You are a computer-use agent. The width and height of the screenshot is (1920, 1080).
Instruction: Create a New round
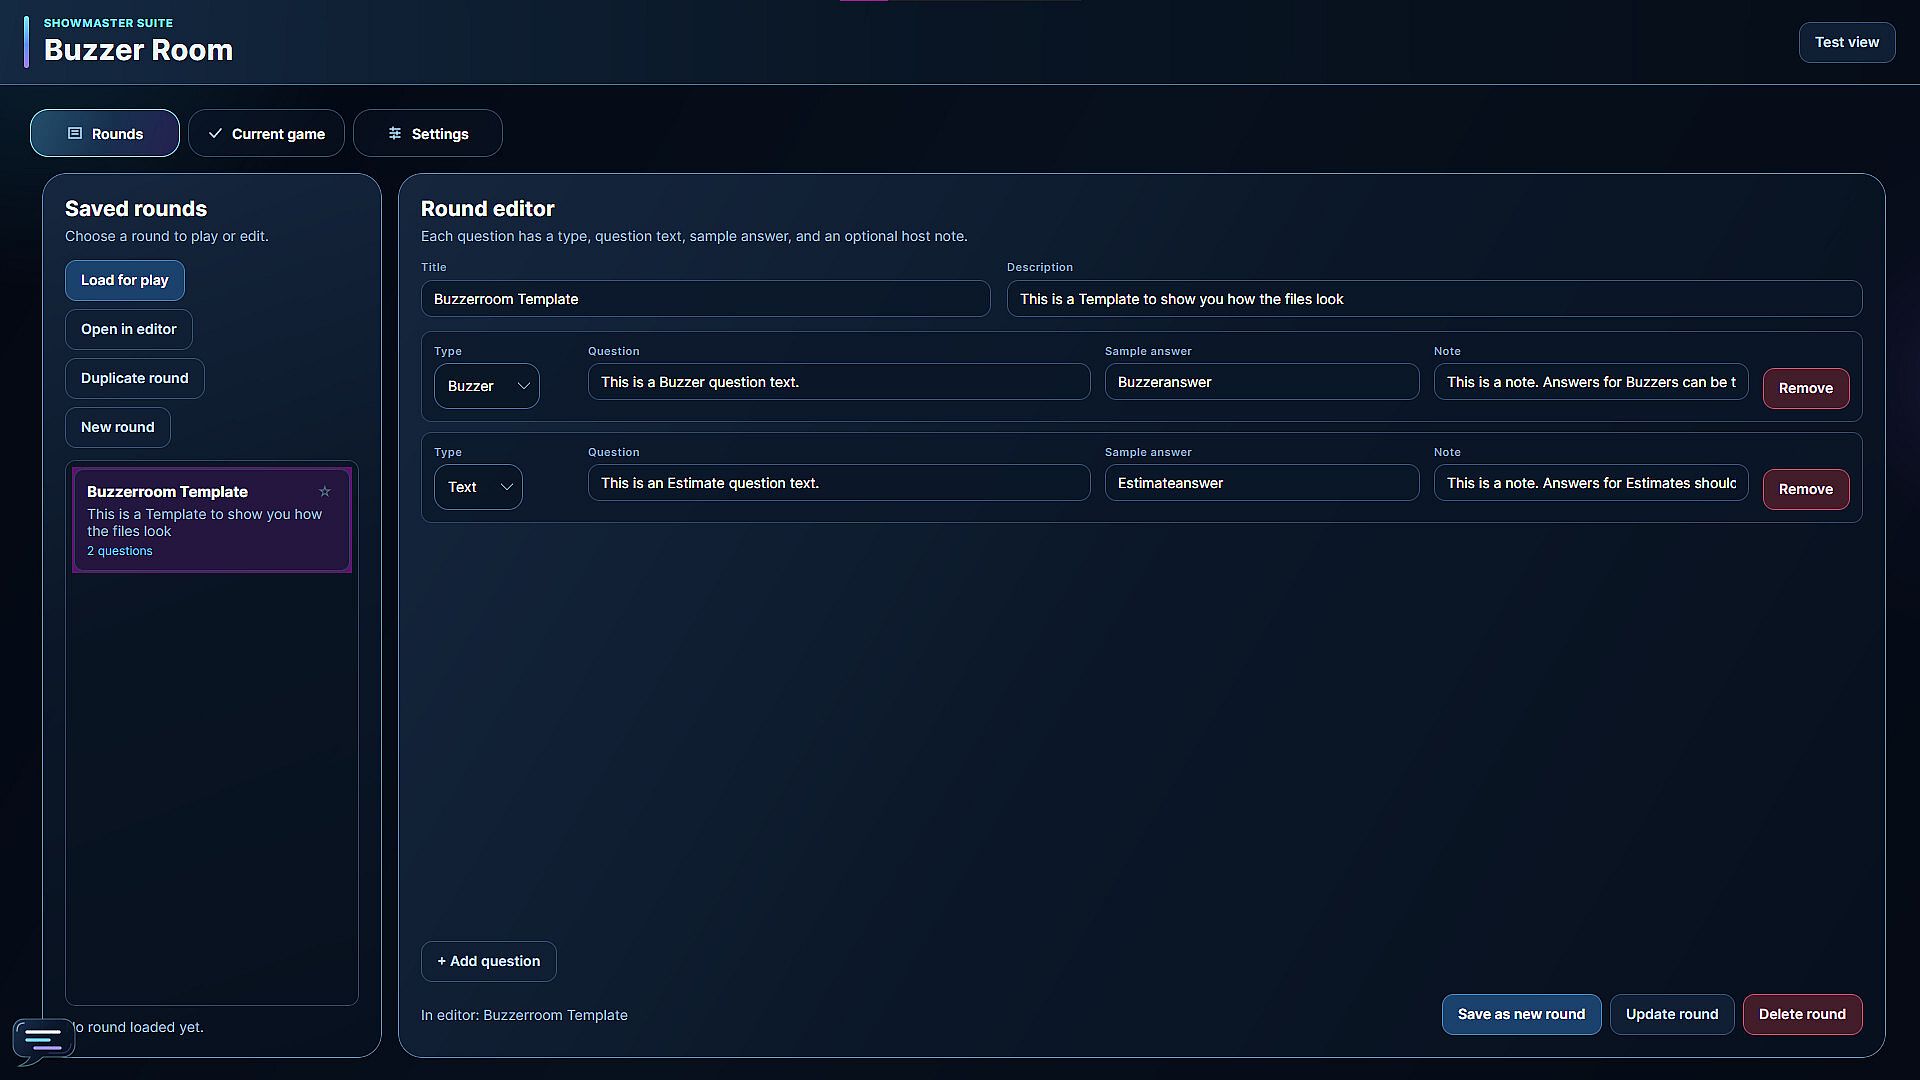(118, 427)
